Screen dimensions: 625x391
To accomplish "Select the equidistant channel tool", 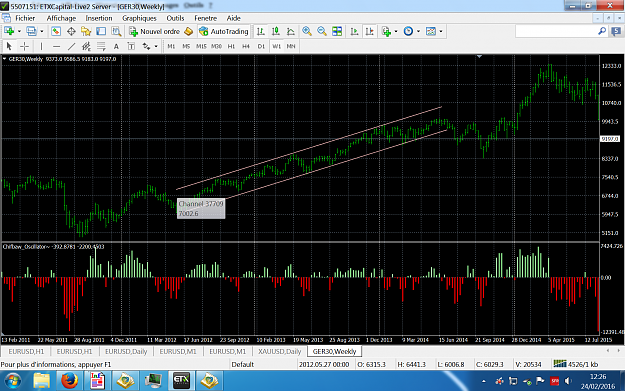I will (x=86, y=46).
